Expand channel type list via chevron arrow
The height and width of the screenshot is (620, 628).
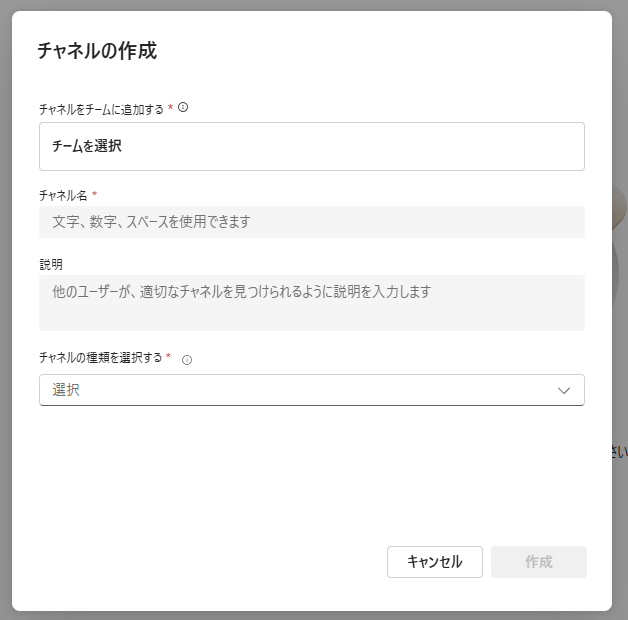[564, 391]
